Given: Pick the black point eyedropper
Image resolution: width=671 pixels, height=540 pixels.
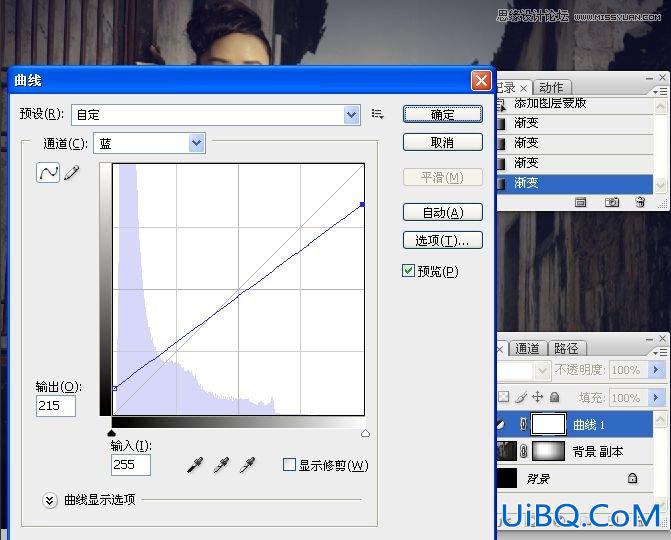Looking at the screenshot, I should point(195,465).
